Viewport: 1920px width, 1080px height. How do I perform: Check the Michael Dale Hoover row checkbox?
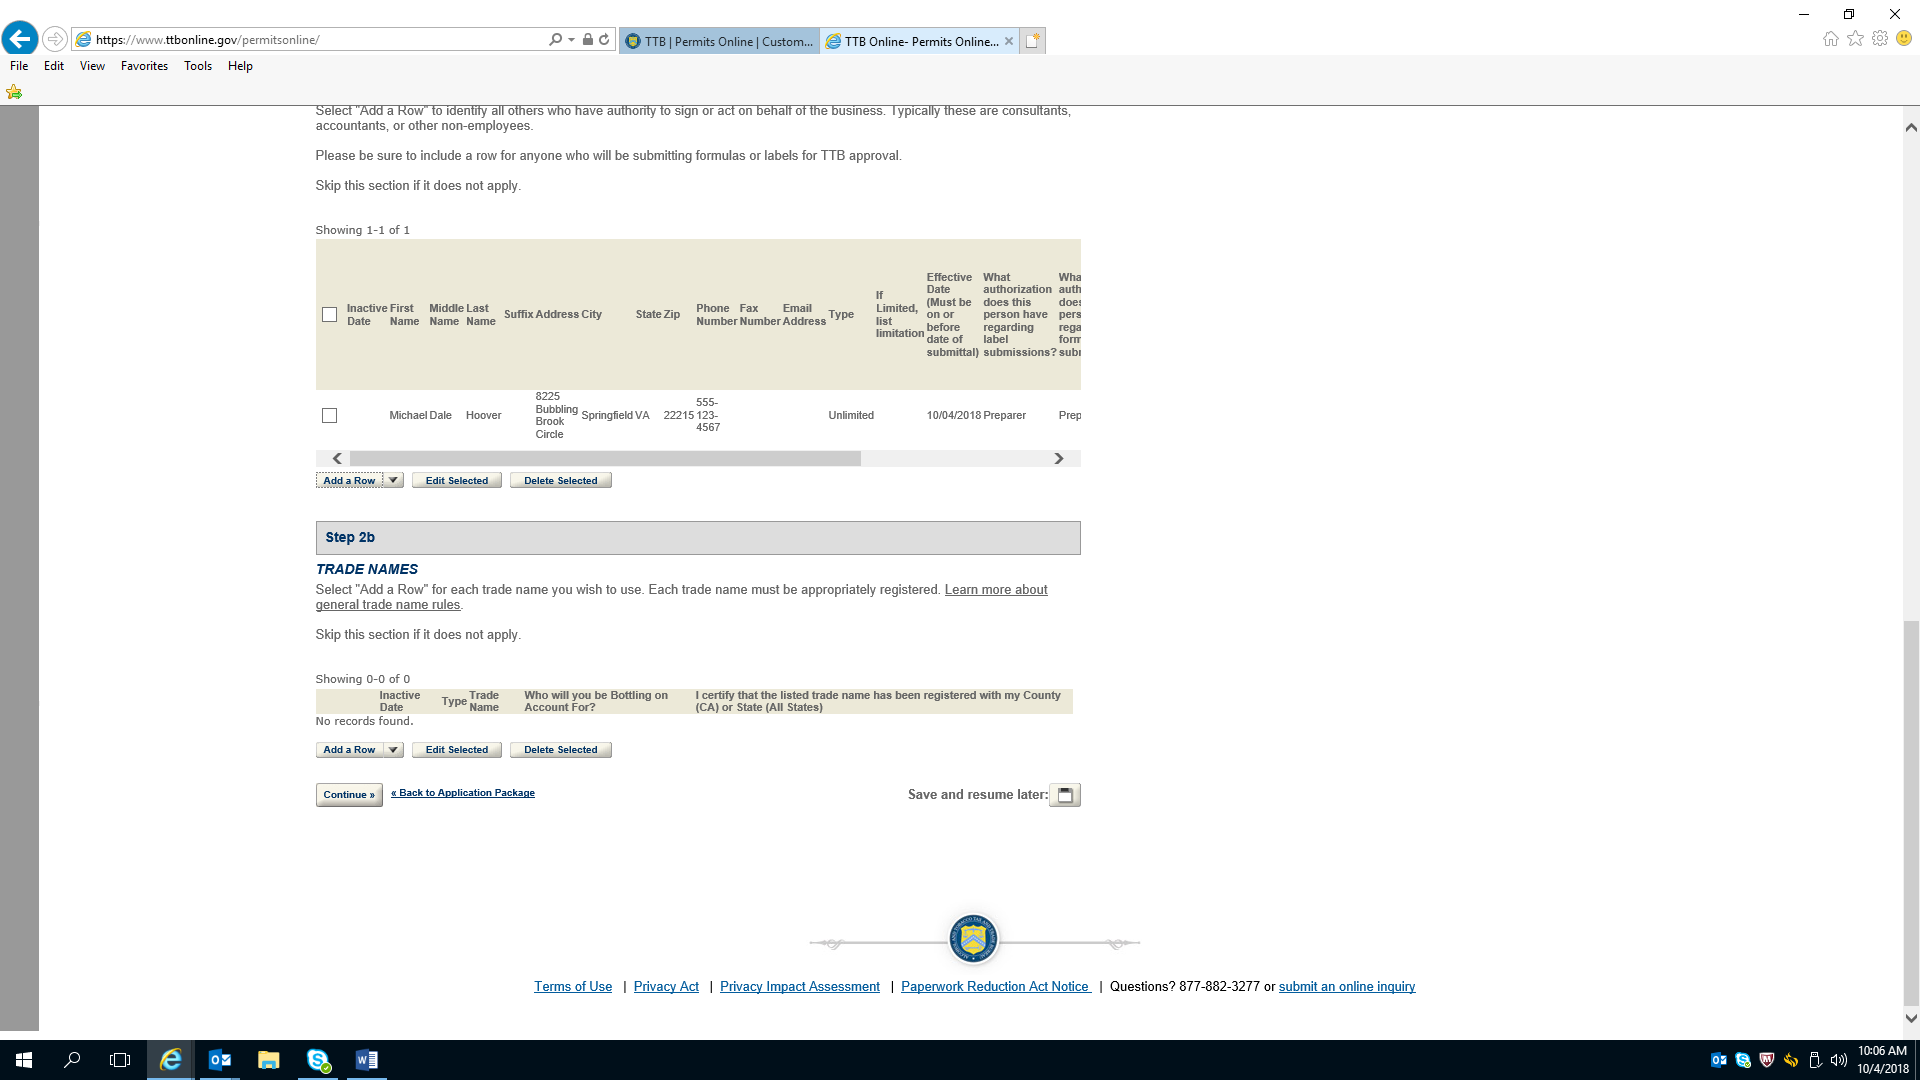(x=329, y=416)
